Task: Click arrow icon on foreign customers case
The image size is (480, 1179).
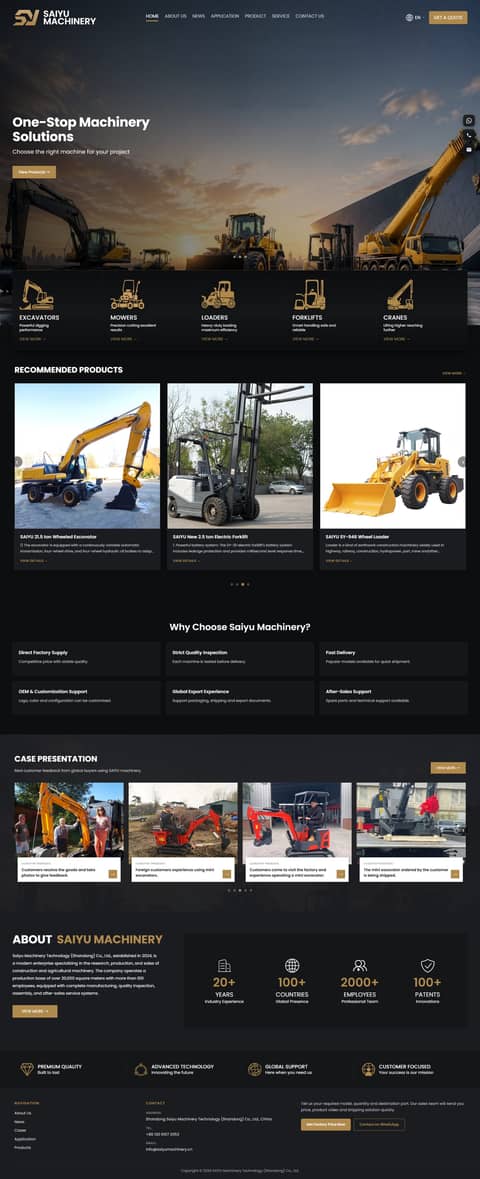Action: pyautogui.click(x=226, y=874)
